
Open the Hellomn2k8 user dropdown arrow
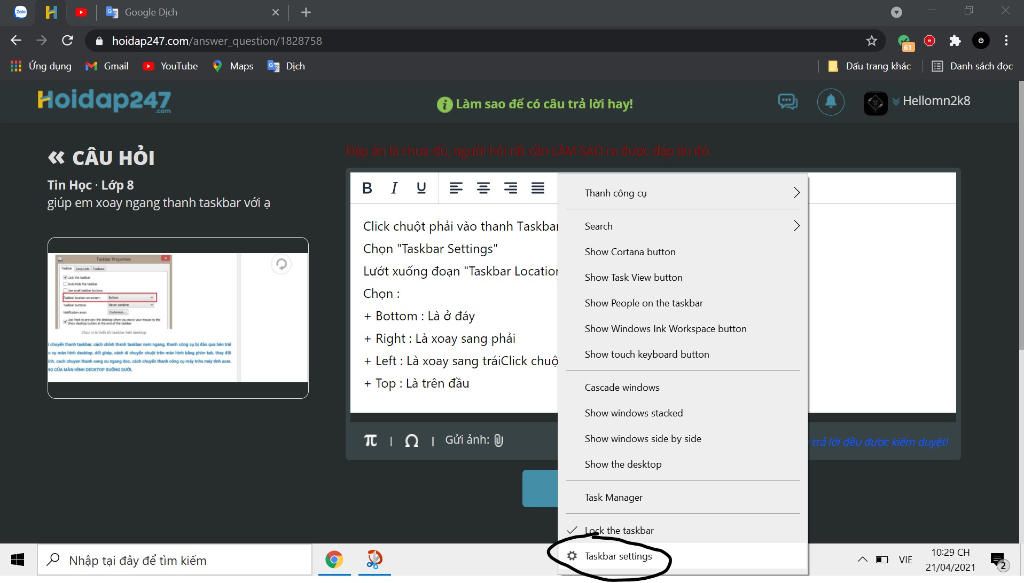tap(895, 101)
